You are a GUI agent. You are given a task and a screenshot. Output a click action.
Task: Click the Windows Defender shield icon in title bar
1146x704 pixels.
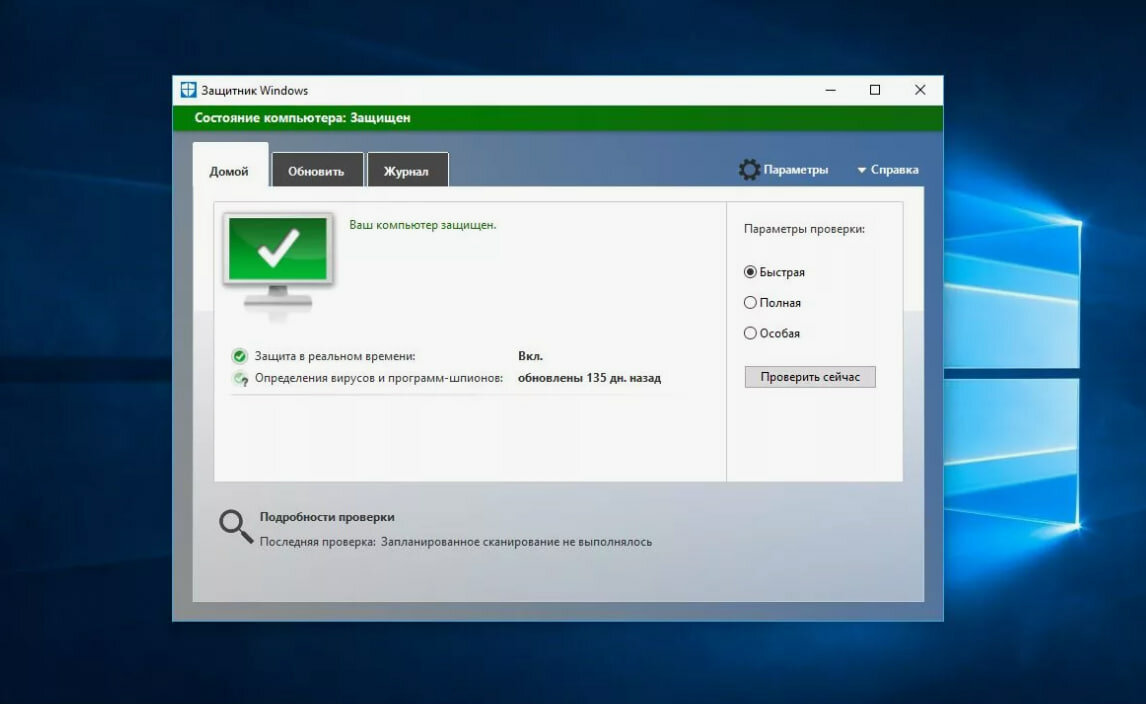(x=189, y=90)
